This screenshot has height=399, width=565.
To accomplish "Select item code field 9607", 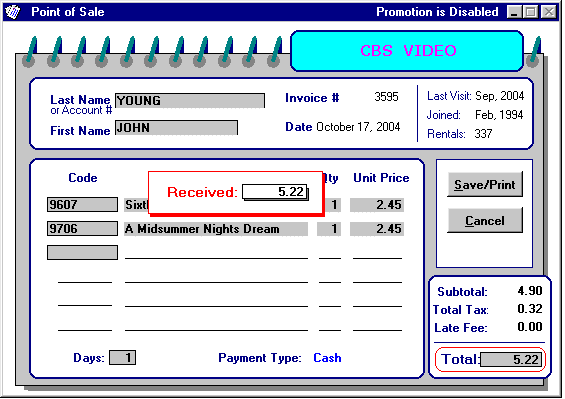I will 82,204.
